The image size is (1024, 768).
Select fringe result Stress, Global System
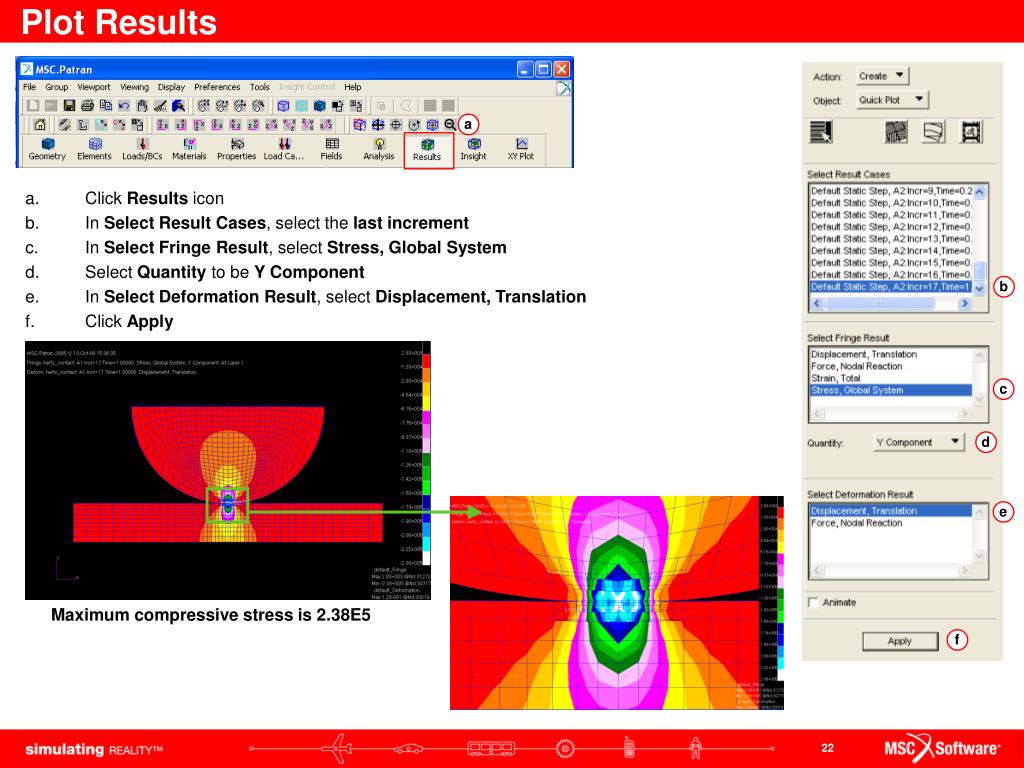[x=891, y=390]
